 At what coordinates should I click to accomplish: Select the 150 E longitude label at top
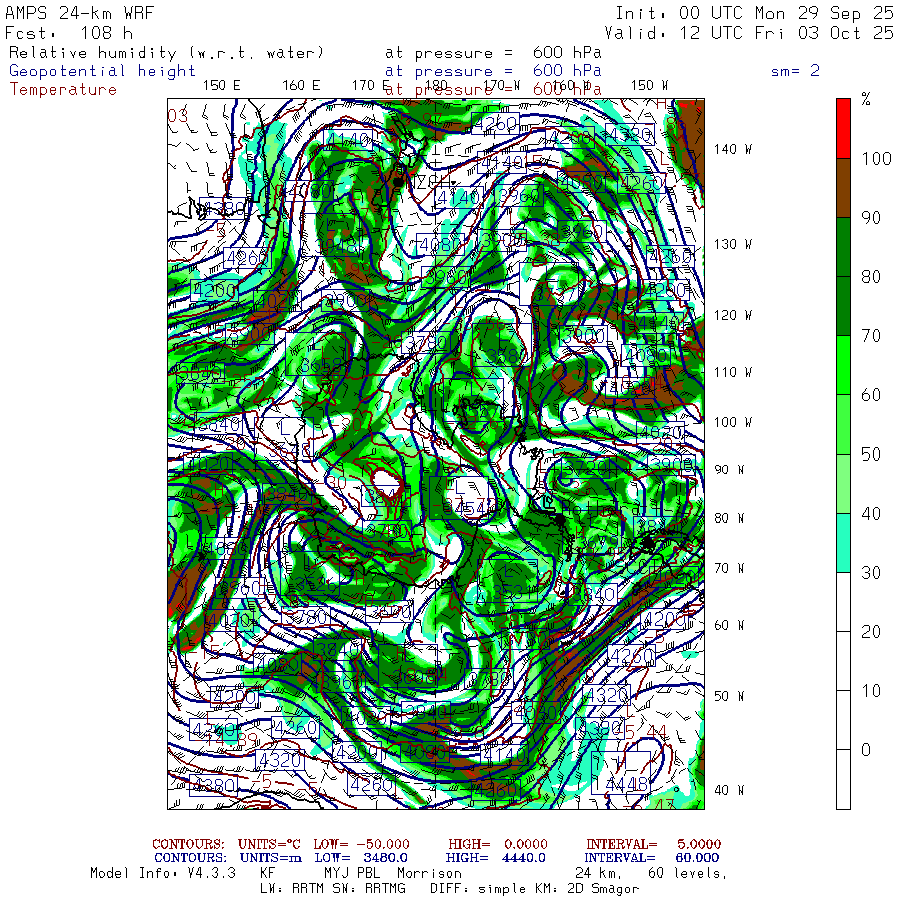(222, 86)
